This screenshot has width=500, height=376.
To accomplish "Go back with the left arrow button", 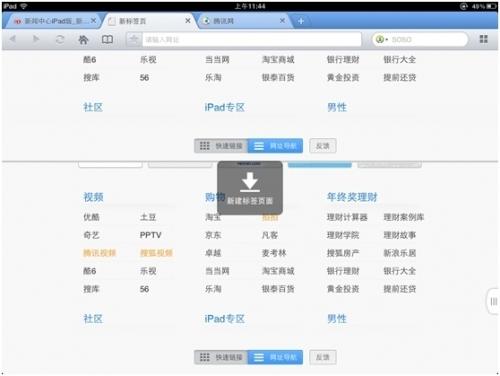I will tap(13, 39).
